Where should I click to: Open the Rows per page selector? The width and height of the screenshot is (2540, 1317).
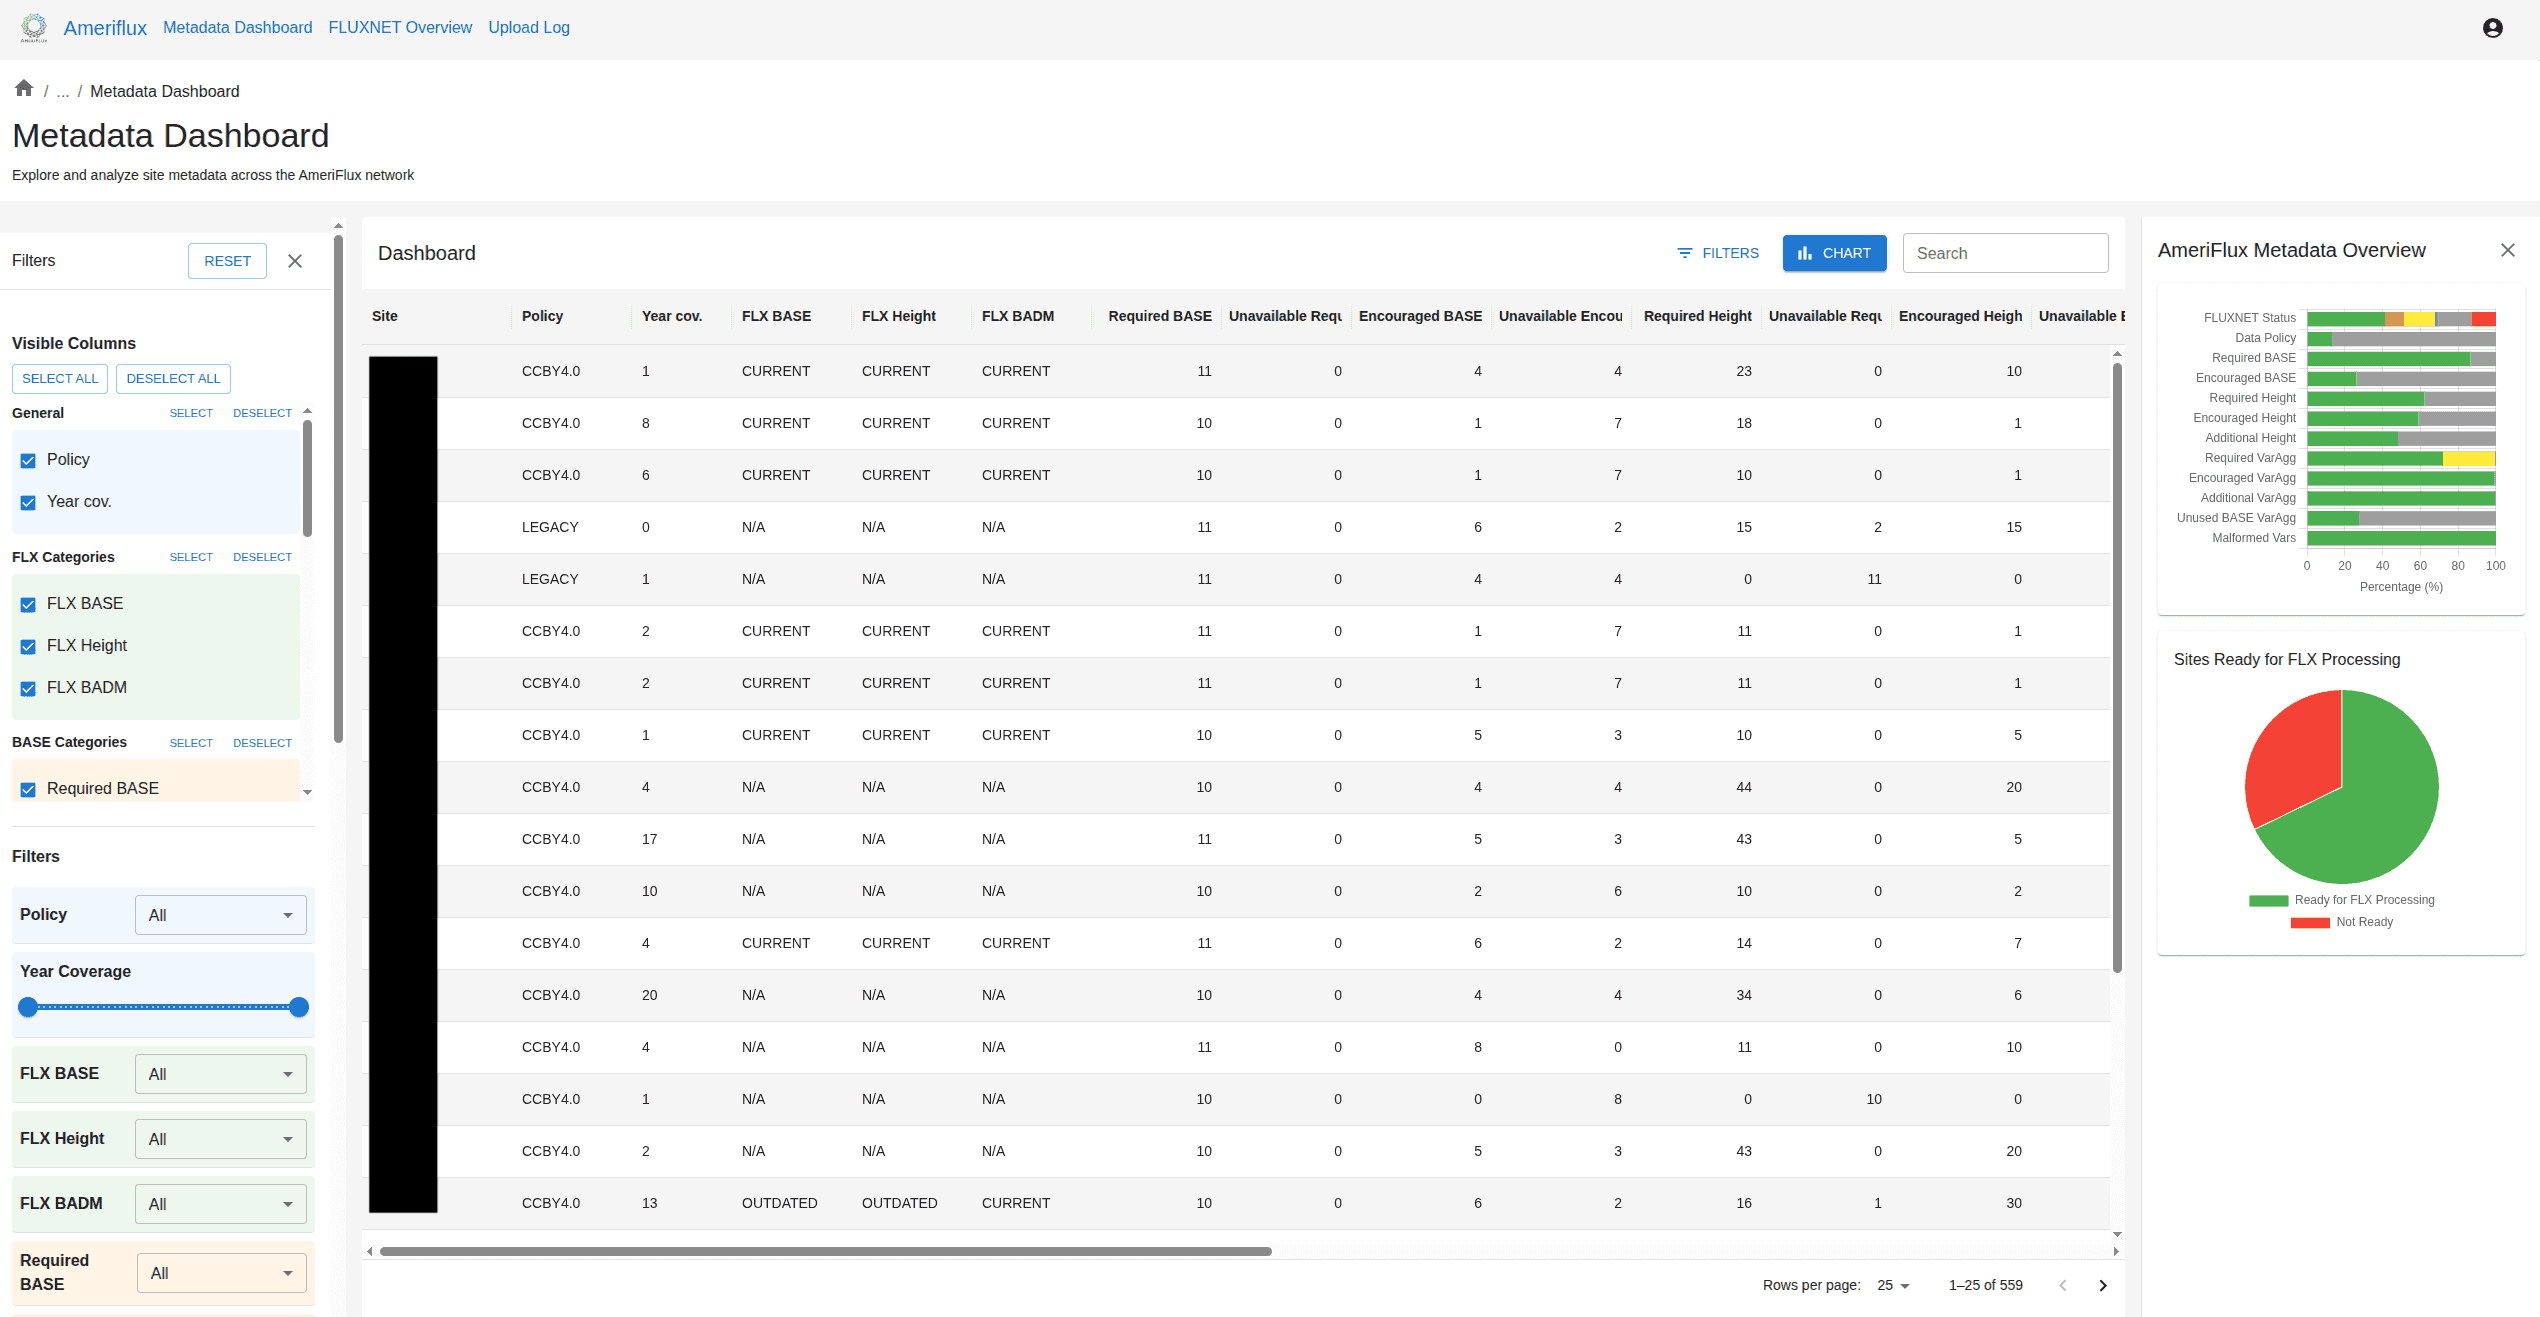point(1893,1285)
